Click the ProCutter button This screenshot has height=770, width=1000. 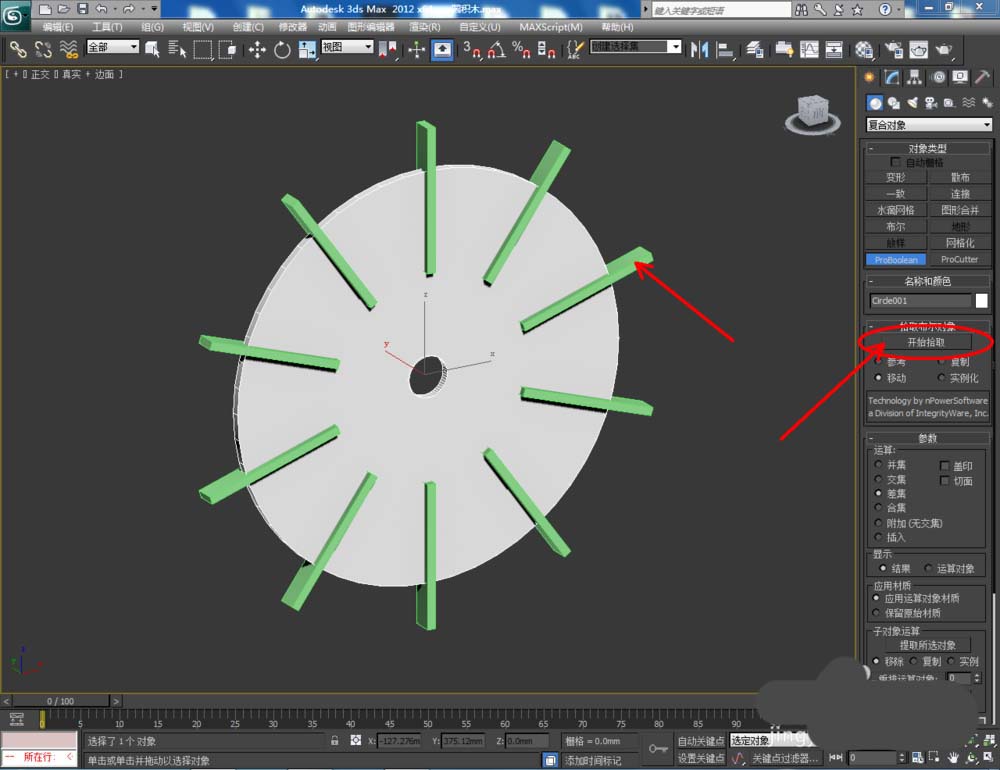point(959,259)
